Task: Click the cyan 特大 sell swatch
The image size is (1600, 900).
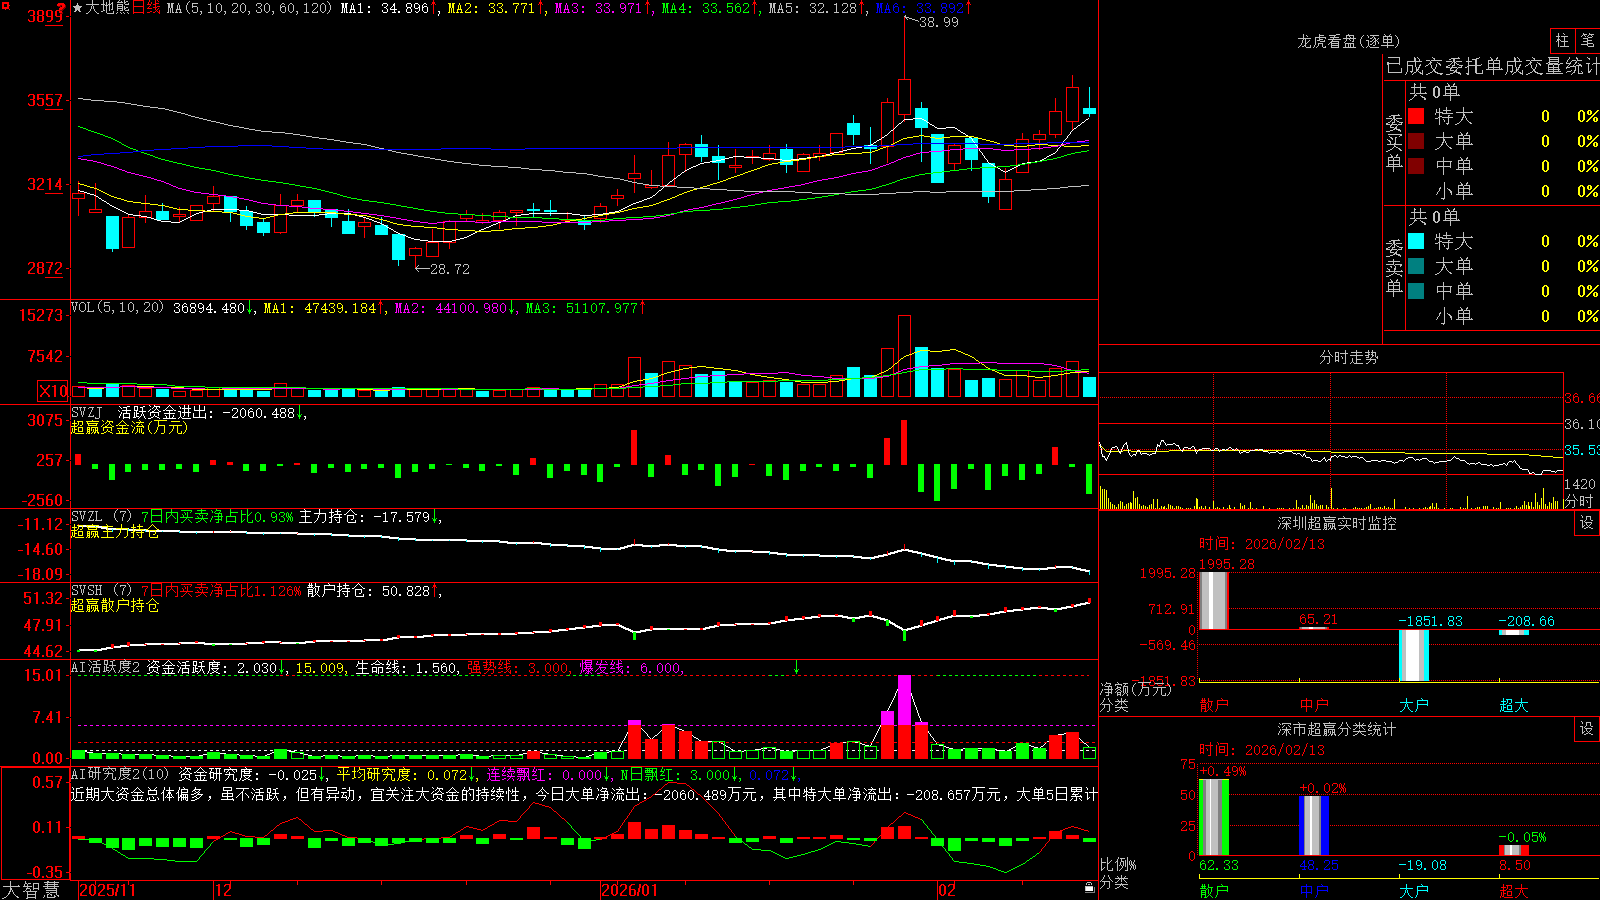Action: pos(1416,241)
